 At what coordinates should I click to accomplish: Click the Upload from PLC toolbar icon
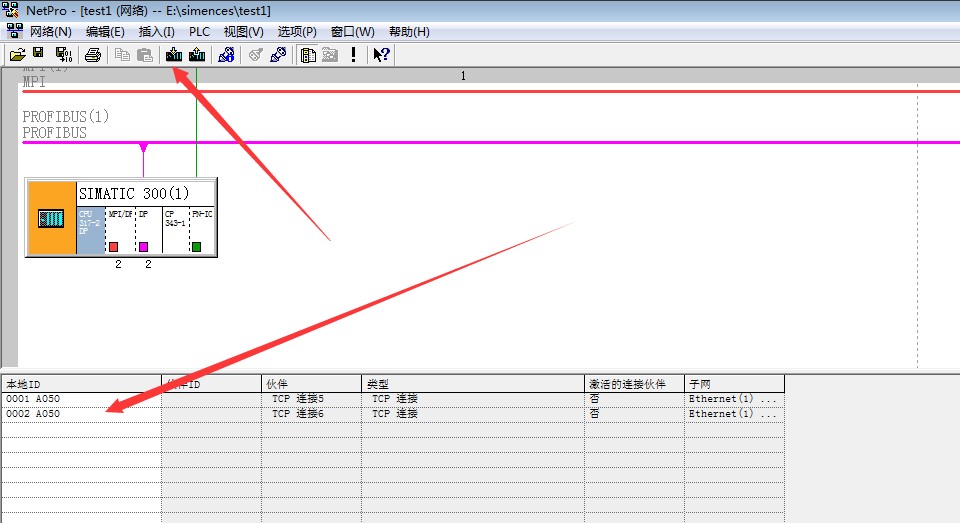point(197,54)
